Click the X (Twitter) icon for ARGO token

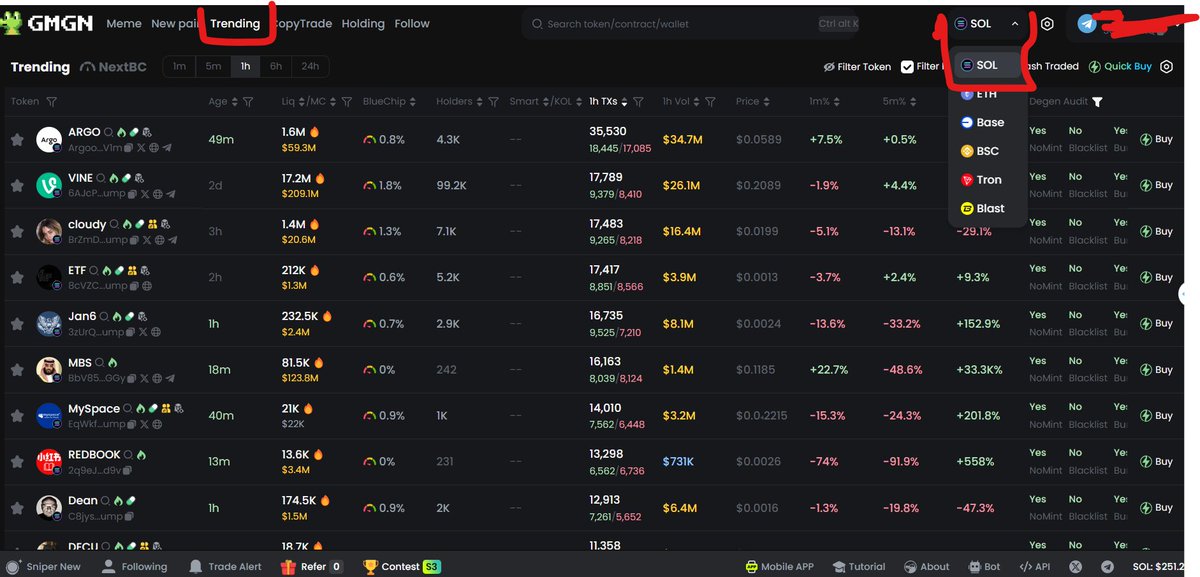pyautogui.click(x=141, y=147)
